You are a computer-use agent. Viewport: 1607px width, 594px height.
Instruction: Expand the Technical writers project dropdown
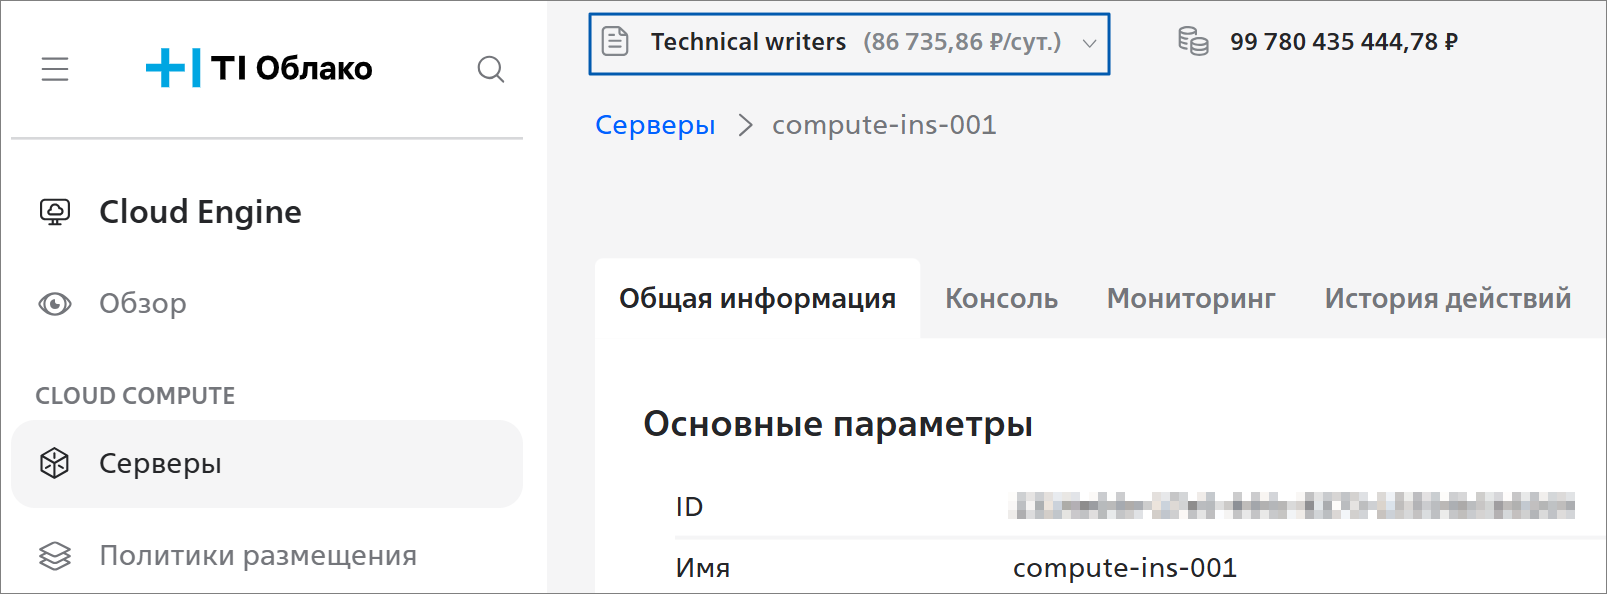point(848,42)
